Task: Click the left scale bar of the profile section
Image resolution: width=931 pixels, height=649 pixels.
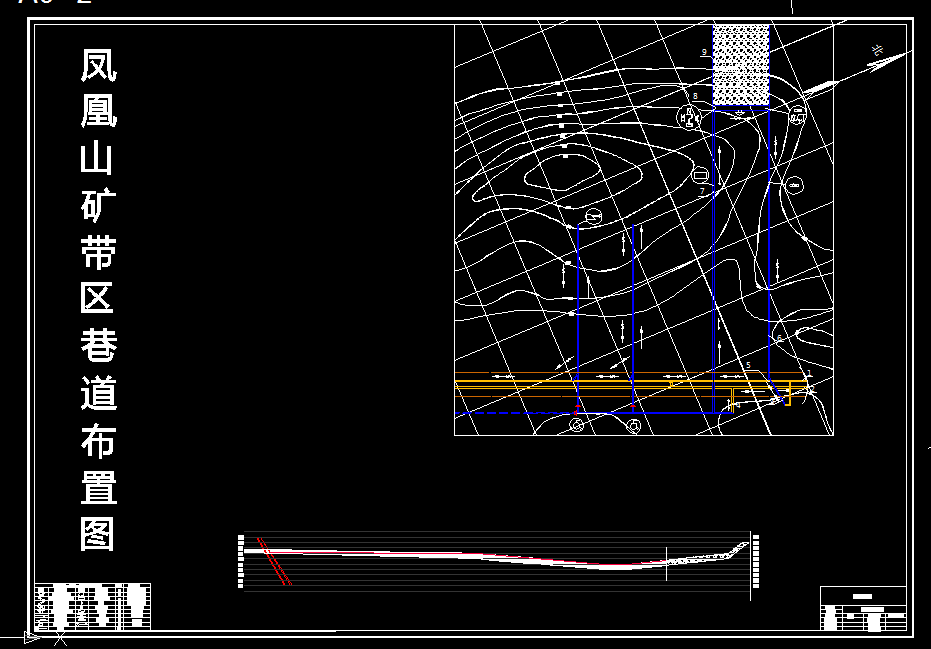Action: point(240,562)
